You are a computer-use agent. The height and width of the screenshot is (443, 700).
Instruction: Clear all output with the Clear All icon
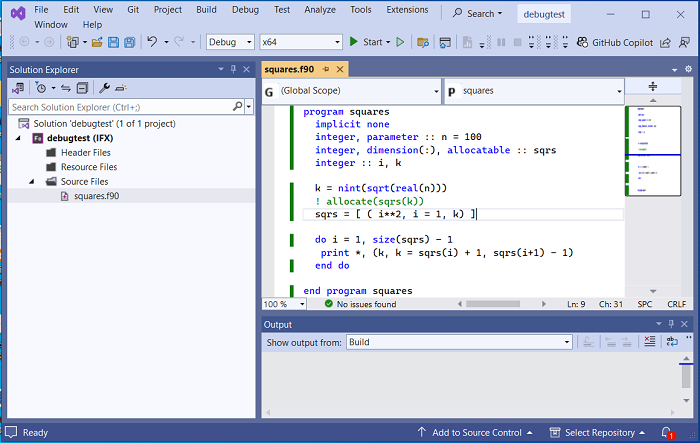649,342
